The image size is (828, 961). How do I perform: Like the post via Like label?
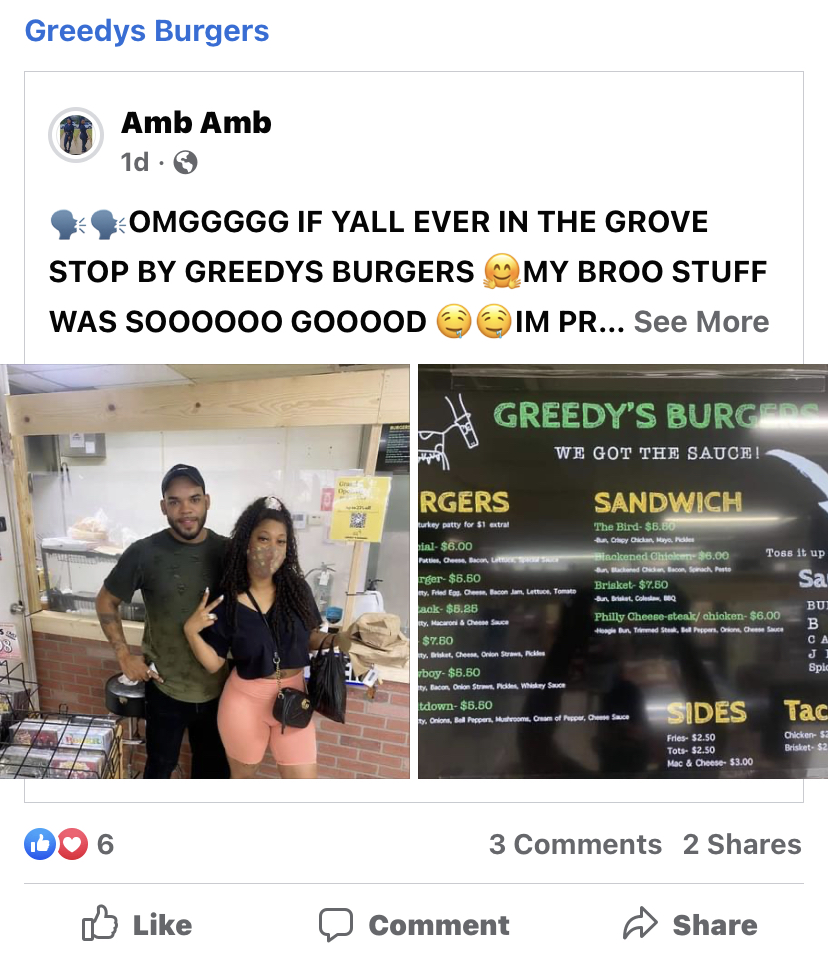[x=162, y=925]
